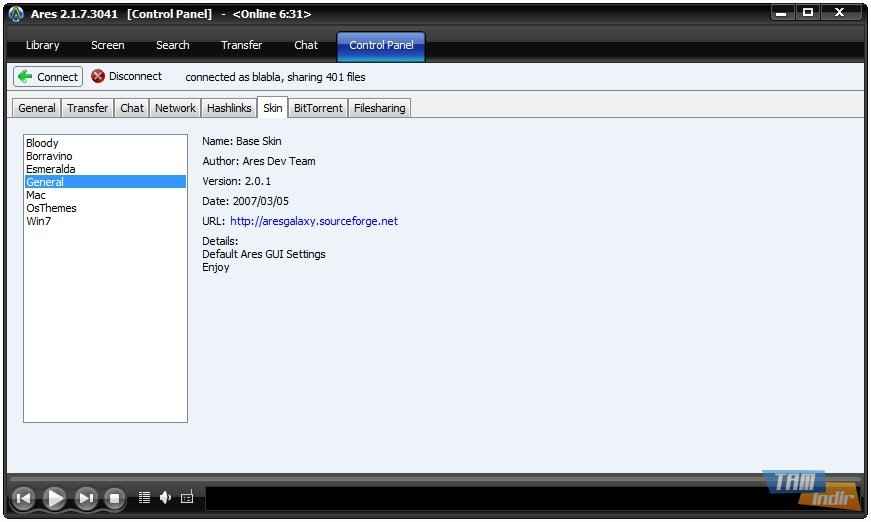Click the Ares logo in title bar
Screen dimensions: 871x522
click(16, 14)
